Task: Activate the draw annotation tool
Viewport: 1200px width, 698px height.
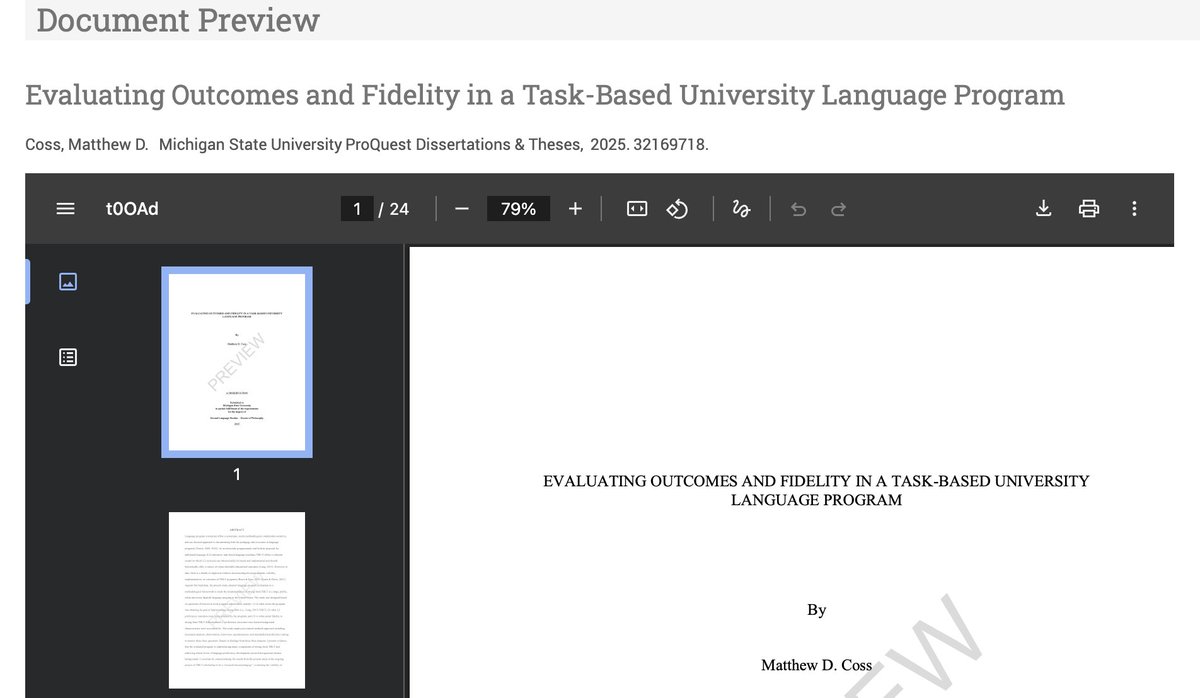Action: point(741,209)
